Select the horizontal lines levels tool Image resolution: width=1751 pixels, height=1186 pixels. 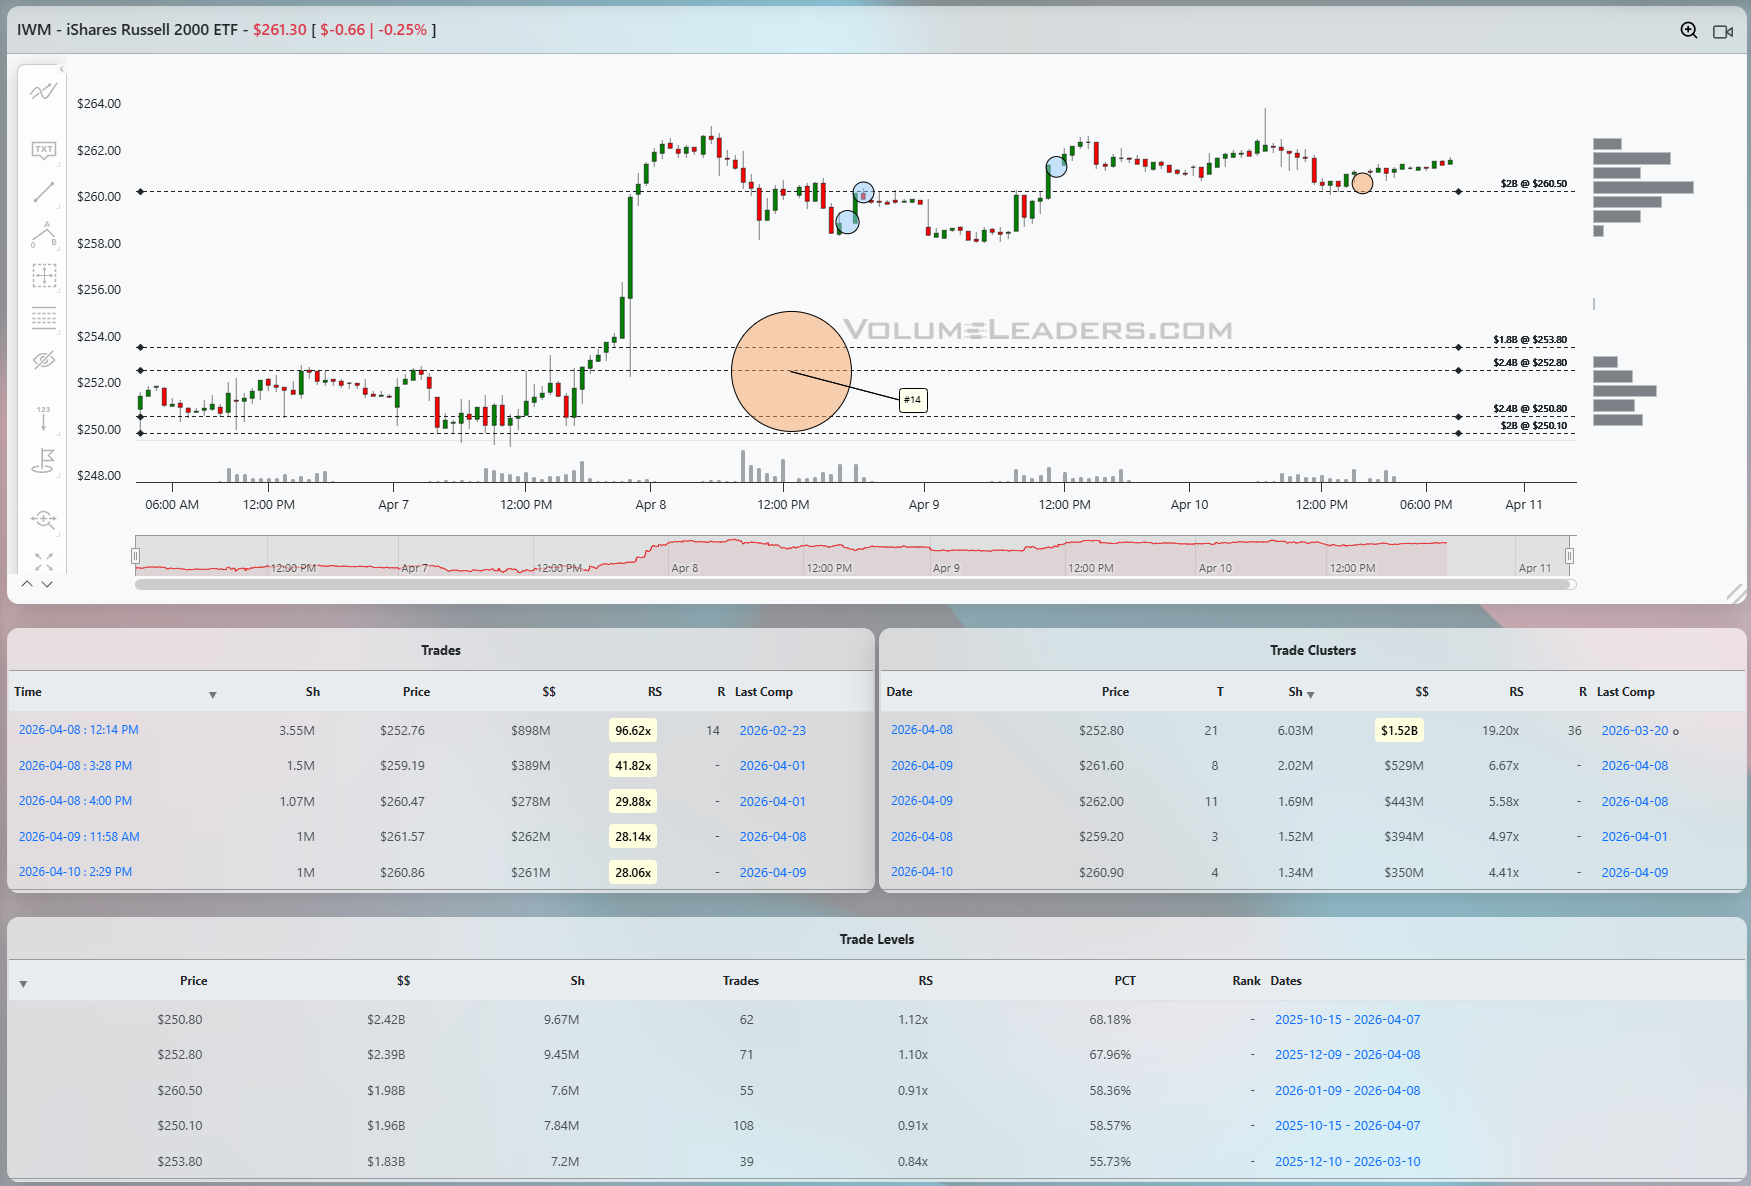coord(44,318)
